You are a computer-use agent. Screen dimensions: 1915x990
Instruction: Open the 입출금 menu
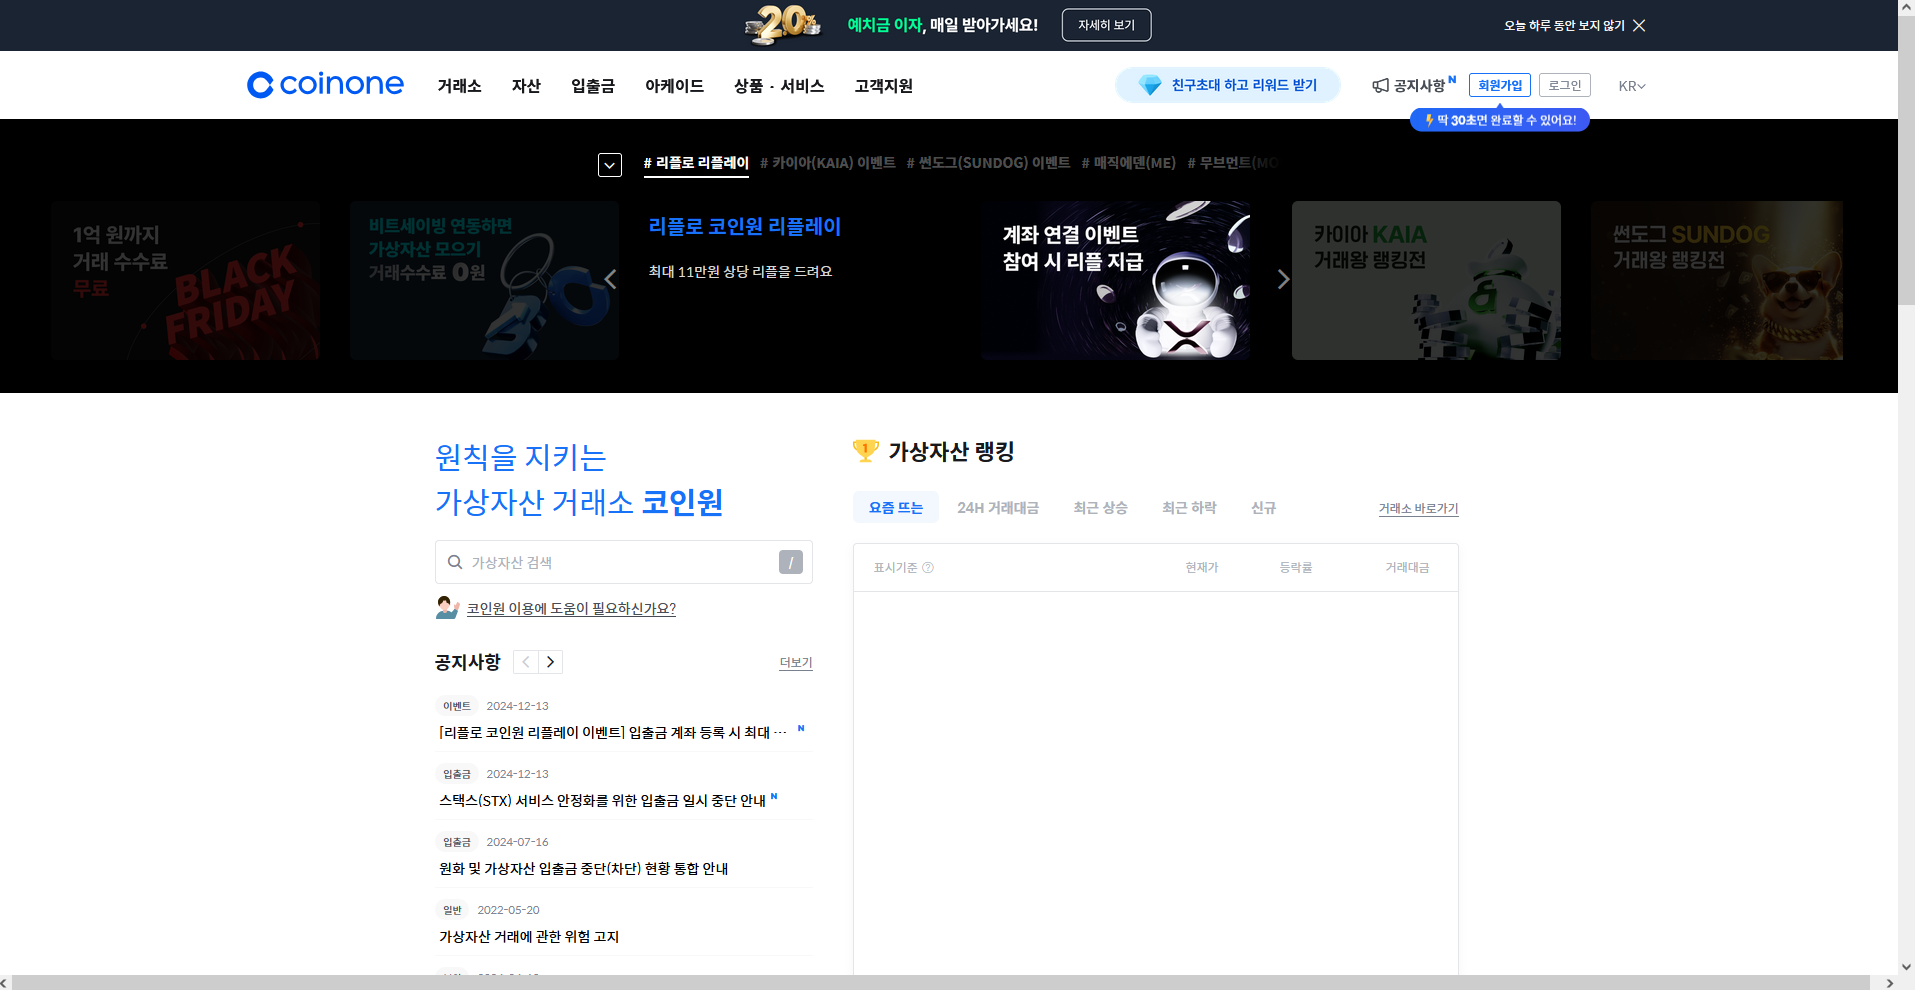click(593, 86)
